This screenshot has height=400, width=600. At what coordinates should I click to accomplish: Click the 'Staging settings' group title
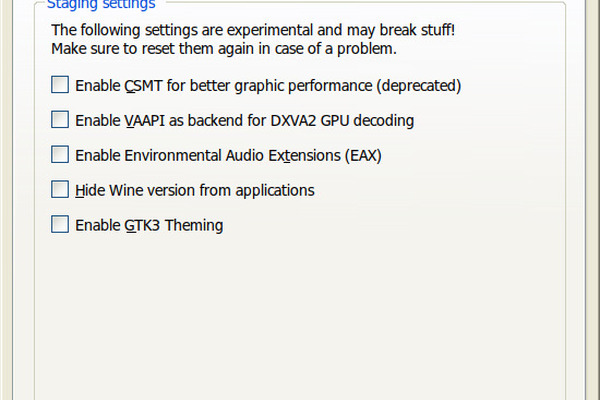click(100, 4)
